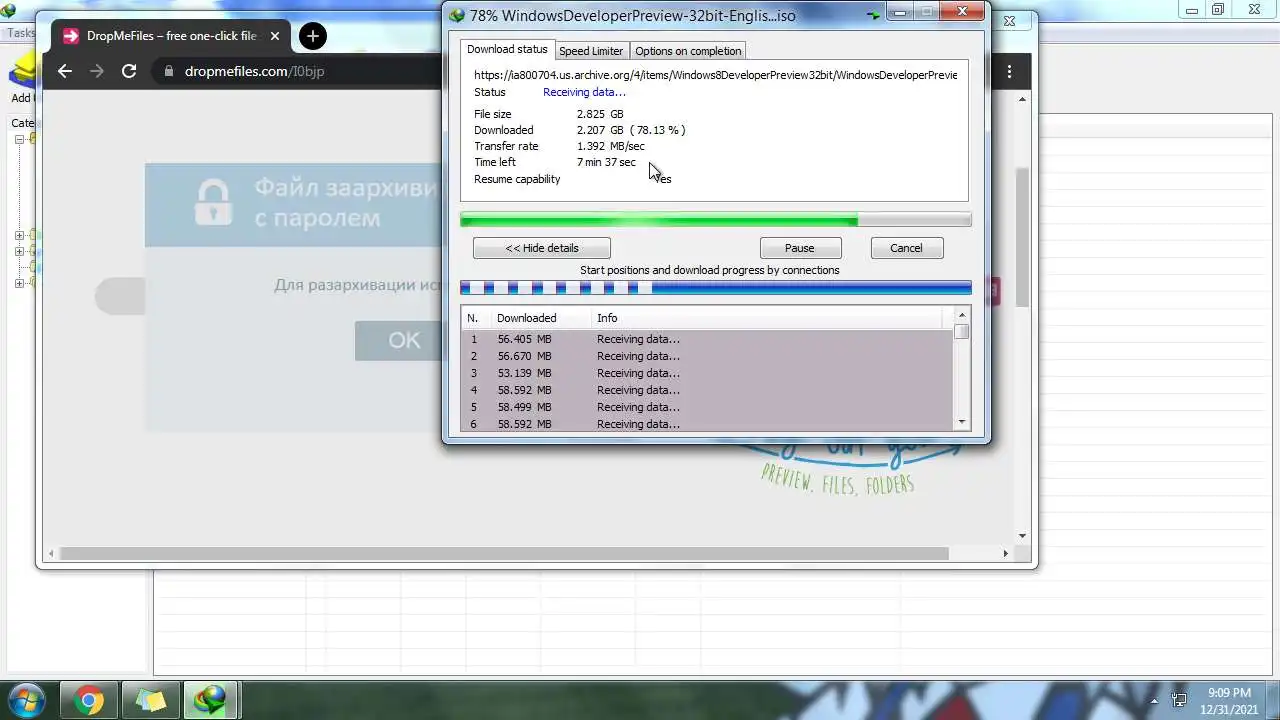The image size is (1280, 720).
Task: Open a new Chrome tab
Action: [x=313, y=36]
